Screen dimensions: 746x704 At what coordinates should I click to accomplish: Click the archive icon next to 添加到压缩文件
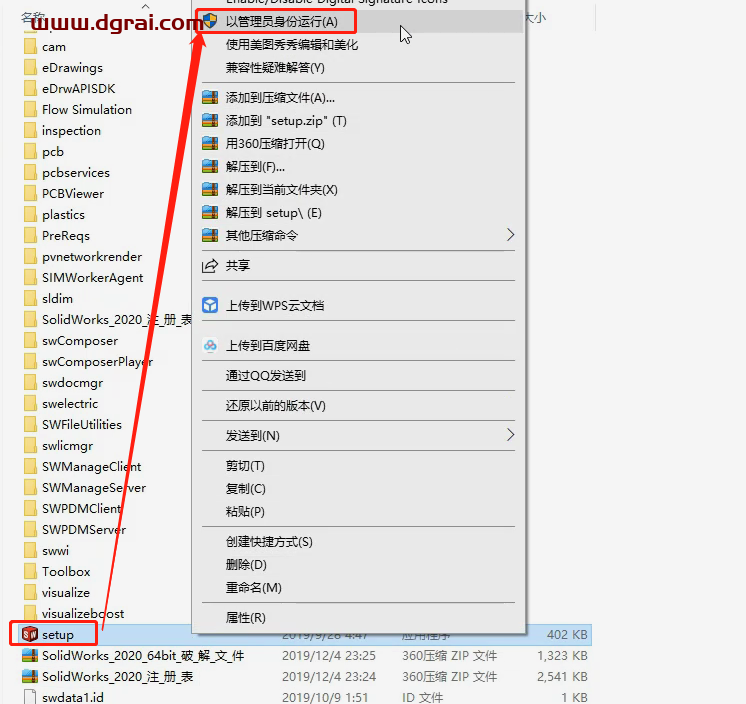pyautogui.click(x=210, y=98)
